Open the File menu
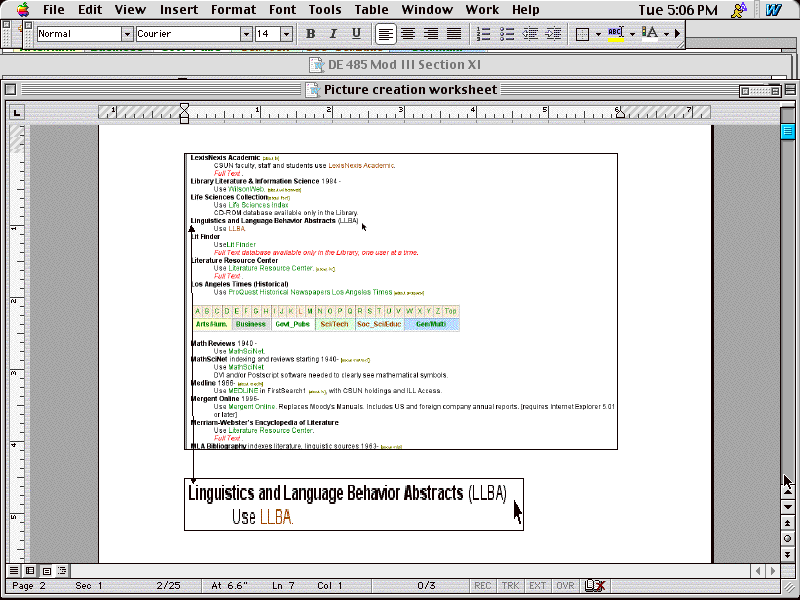Viewport: 800px width, 600px height. (x=54, y=10)
